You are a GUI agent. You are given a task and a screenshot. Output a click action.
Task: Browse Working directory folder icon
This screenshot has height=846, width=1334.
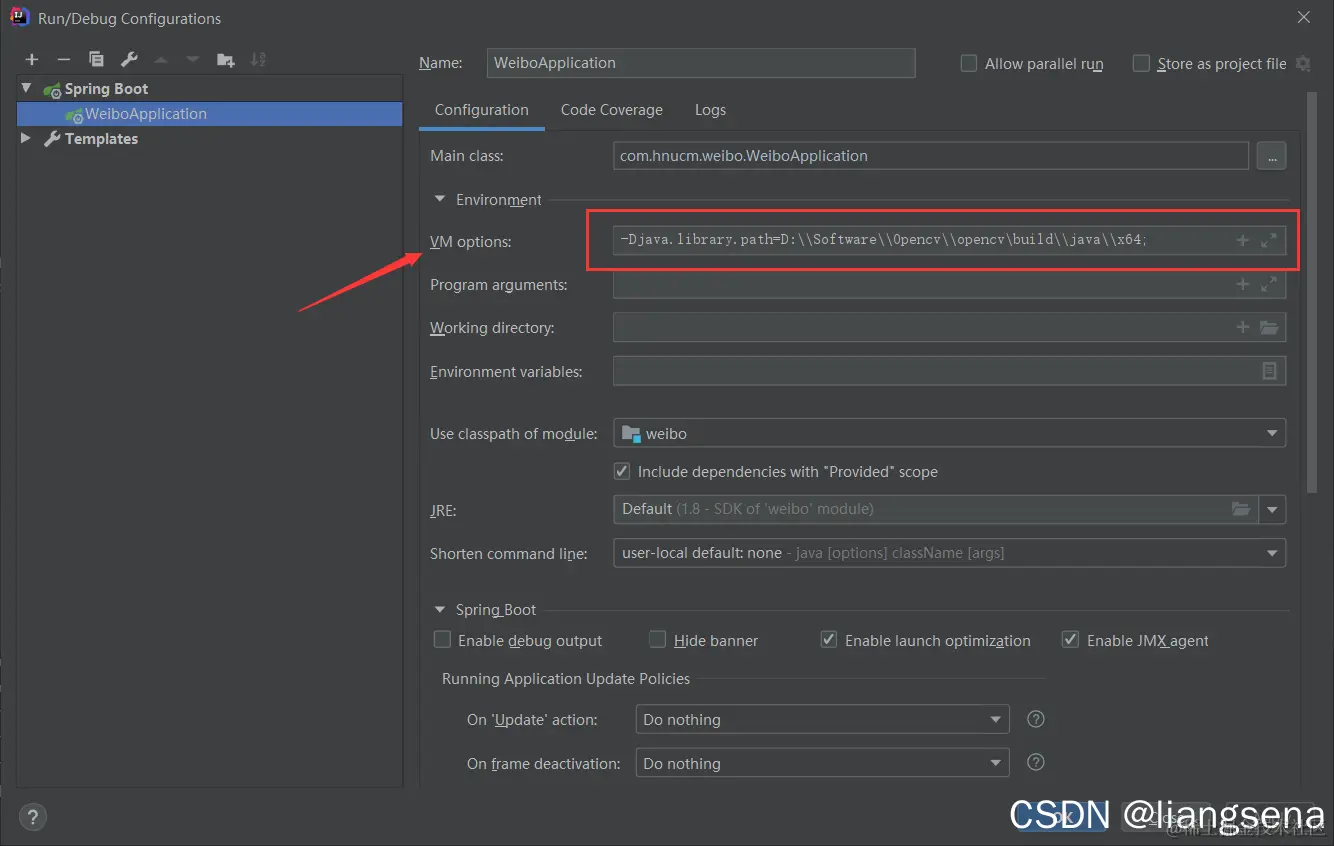coord(1269,327)
